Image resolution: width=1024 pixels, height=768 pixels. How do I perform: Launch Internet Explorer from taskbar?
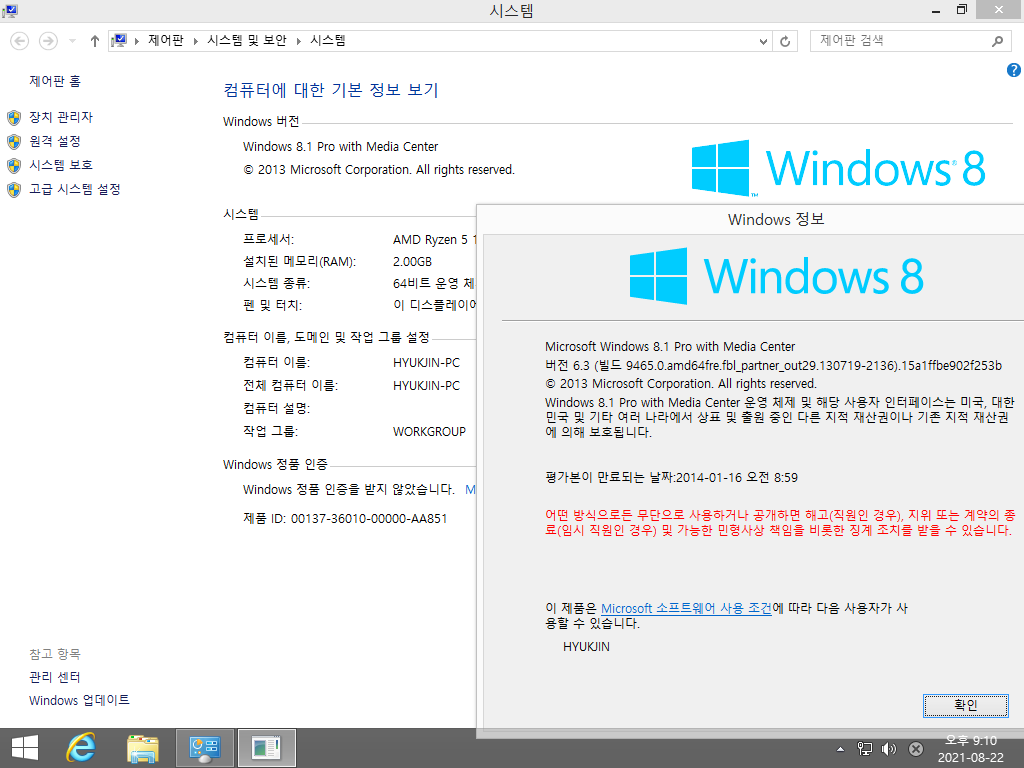(x=81, y=748)
